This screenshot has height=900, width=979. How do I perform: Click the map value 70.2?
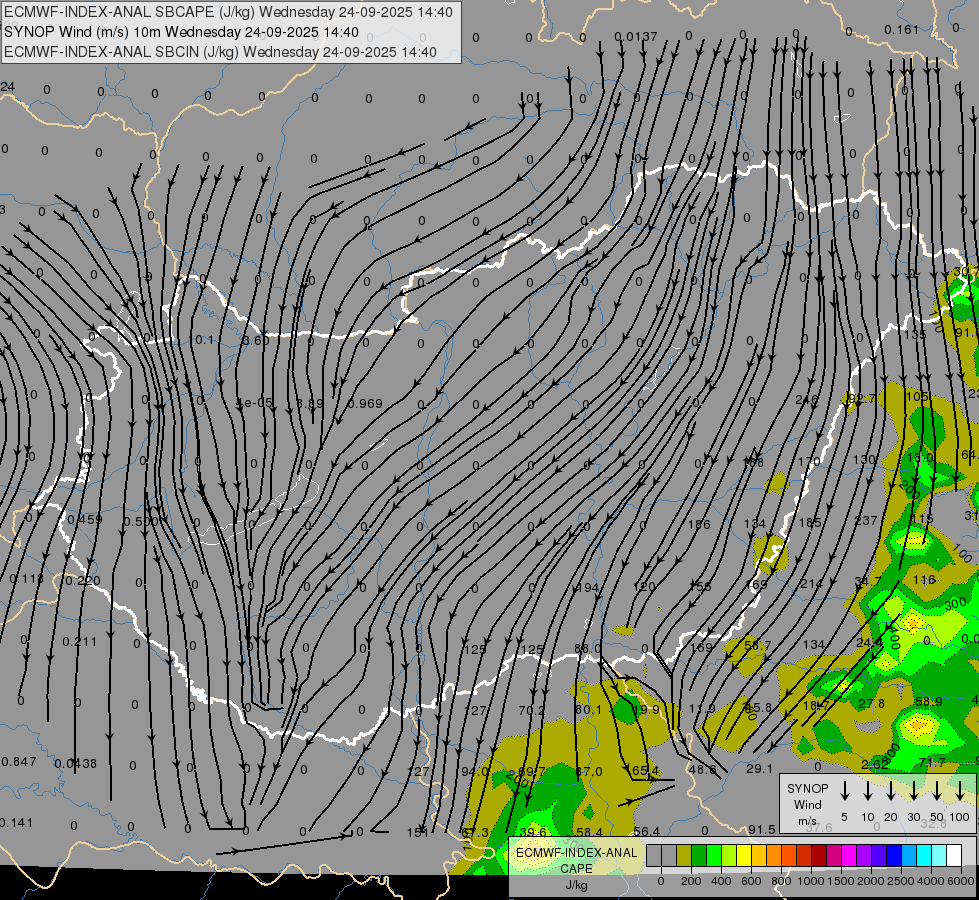pos(532,710)
